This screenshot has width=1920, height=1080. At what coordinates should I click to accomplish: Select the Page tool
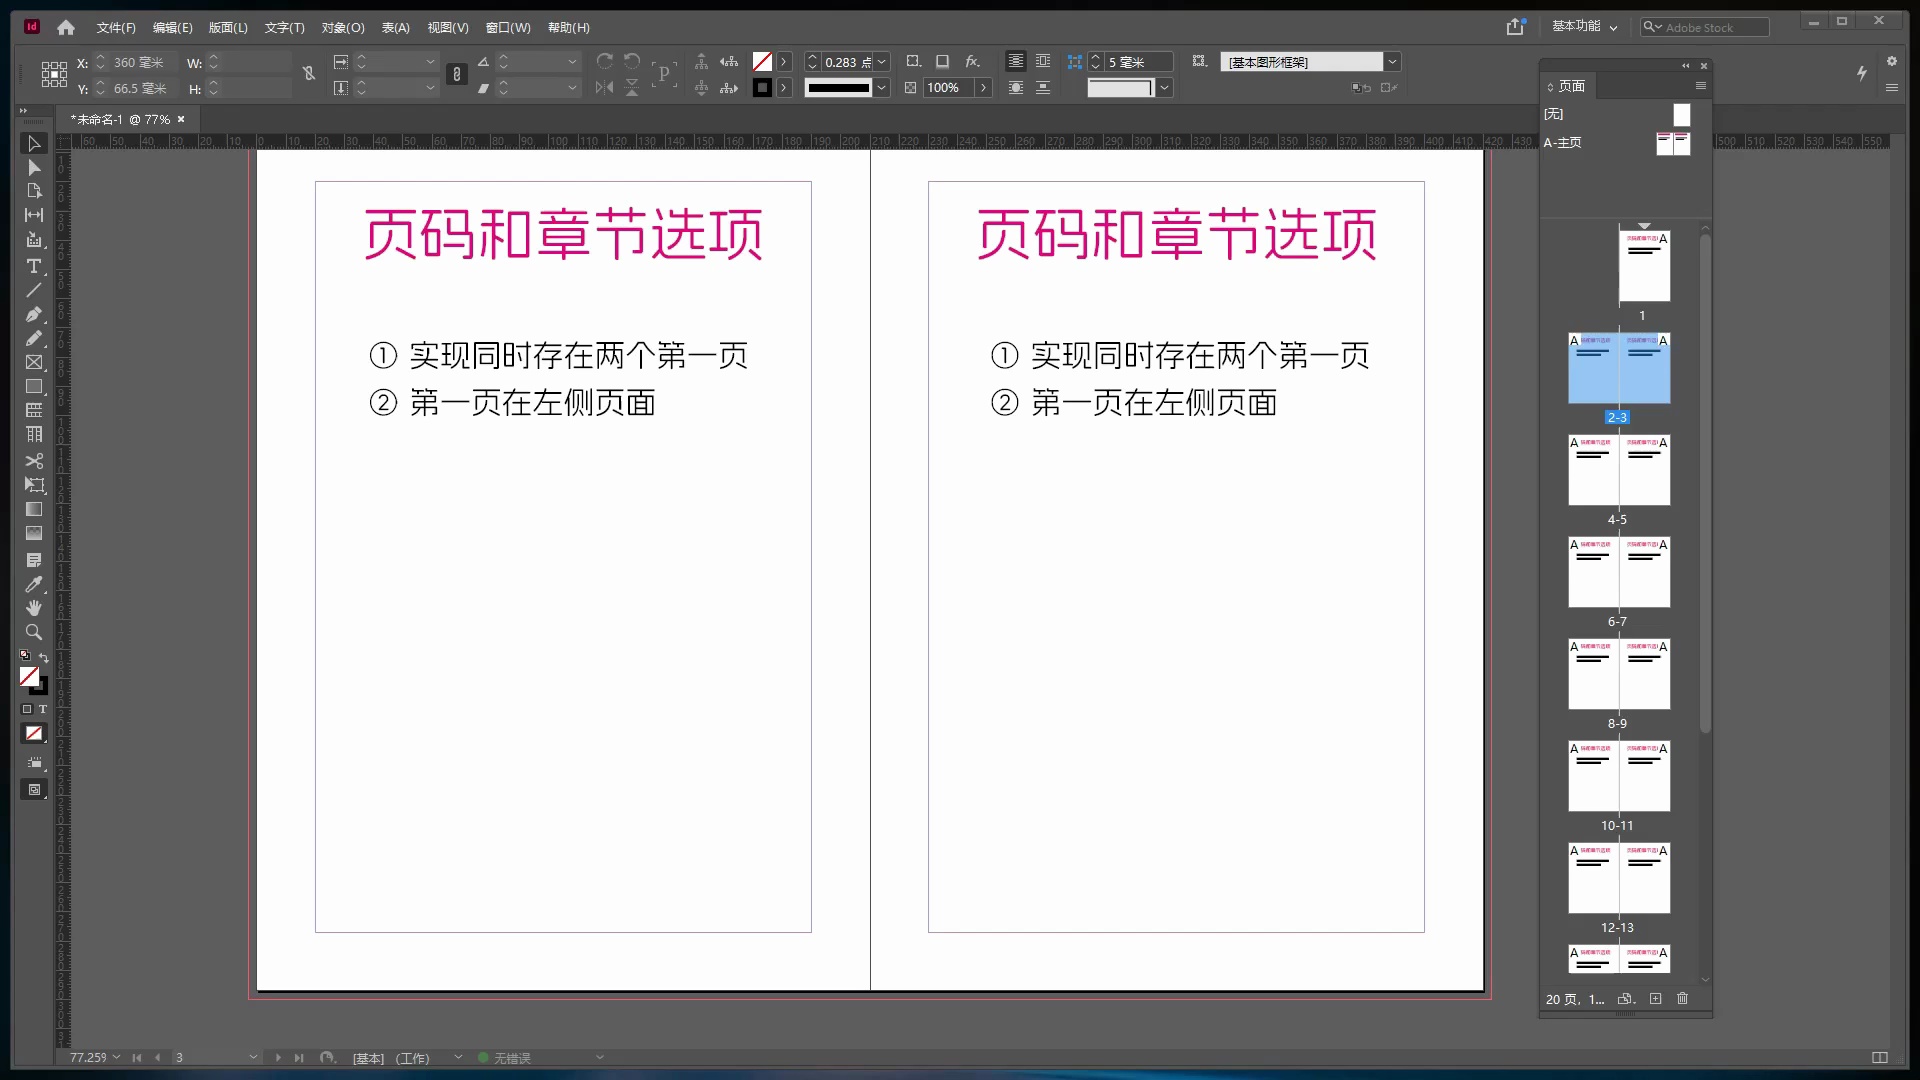[34, 191]
